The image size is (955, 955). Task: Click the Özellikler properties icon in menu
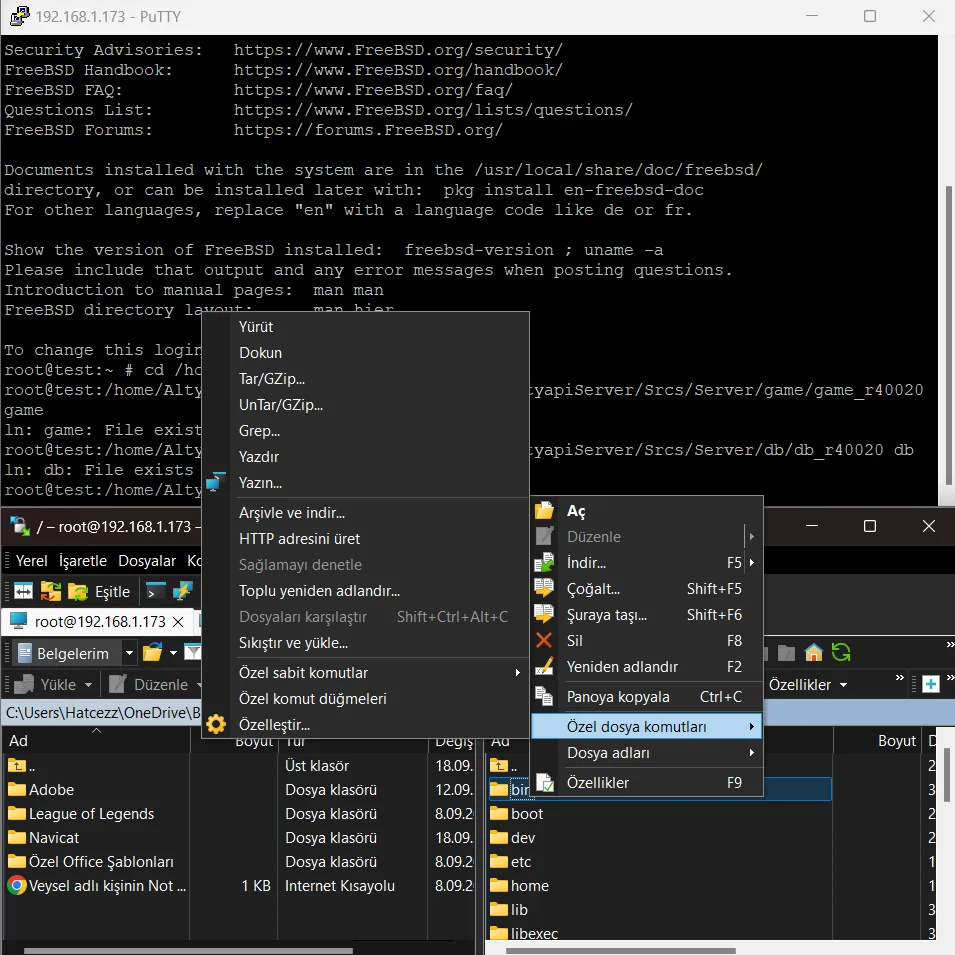click(x=544, y=783)
